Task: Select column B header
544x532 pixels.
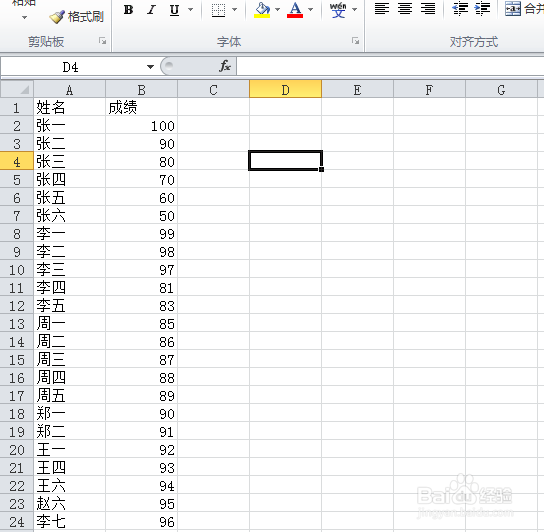Action: pos(141,90)
